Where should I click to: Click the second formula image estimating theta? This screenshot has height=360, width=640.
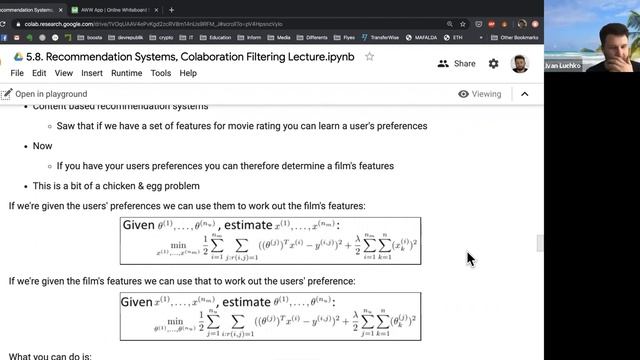(x=270, y=316)
